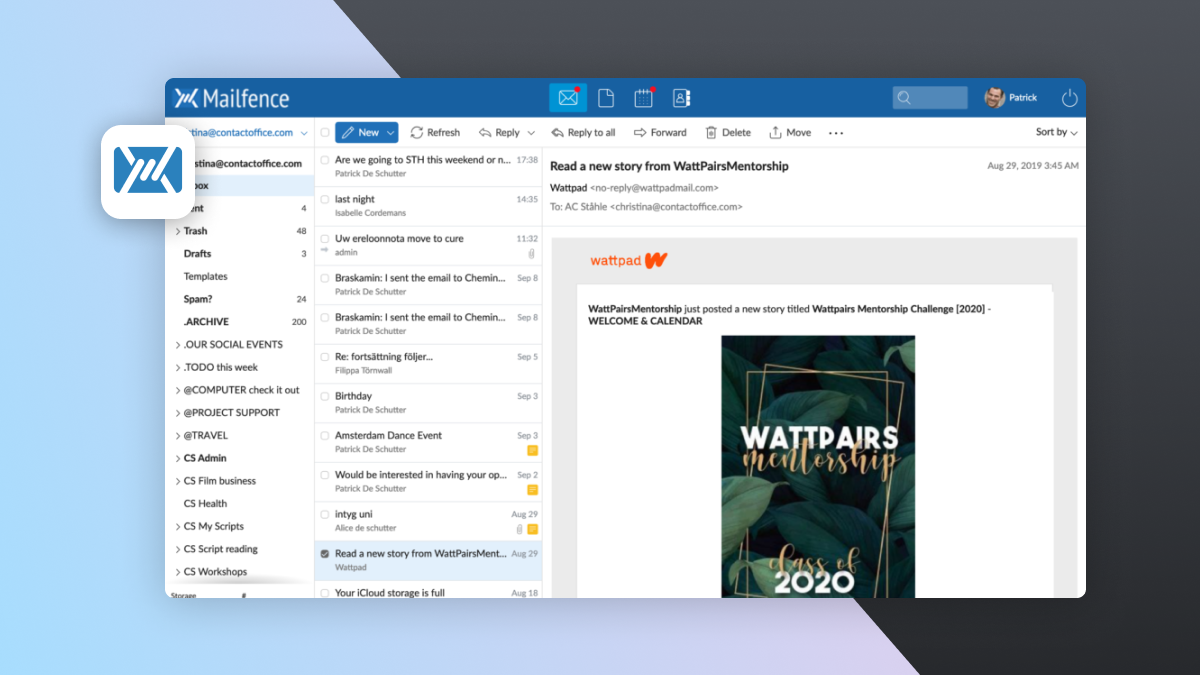Click the Reply arrow icon
The height and width of the screenshot is (675, 1200).
pos(485,132)
